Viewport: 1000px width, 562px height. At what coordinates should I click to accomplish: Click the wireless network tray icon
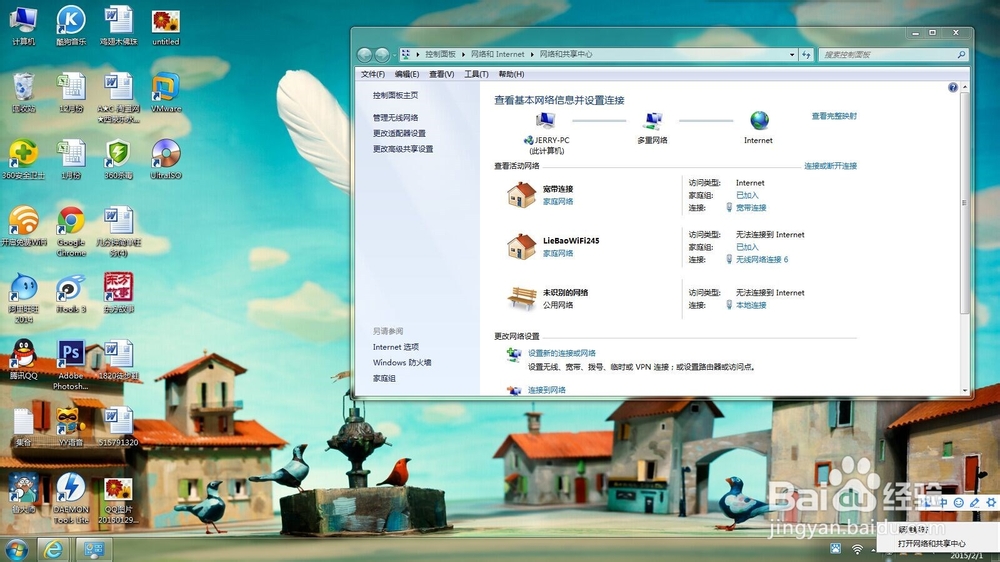pos(858,549)
